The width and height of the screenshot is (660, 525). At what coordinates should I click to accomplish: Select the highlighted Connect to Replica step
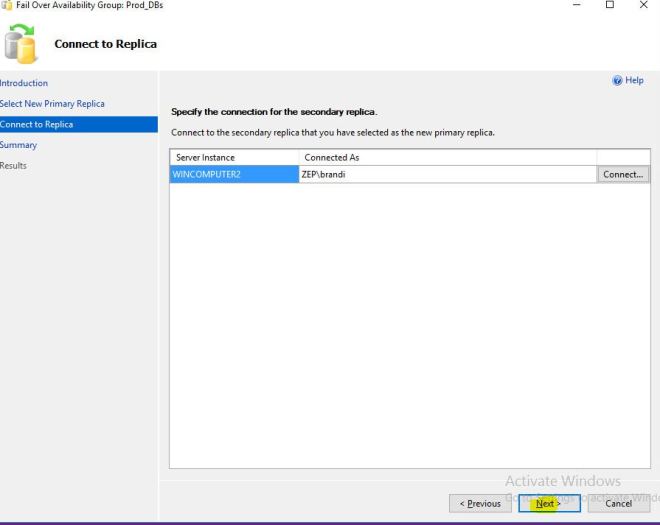tap(36, 125)
